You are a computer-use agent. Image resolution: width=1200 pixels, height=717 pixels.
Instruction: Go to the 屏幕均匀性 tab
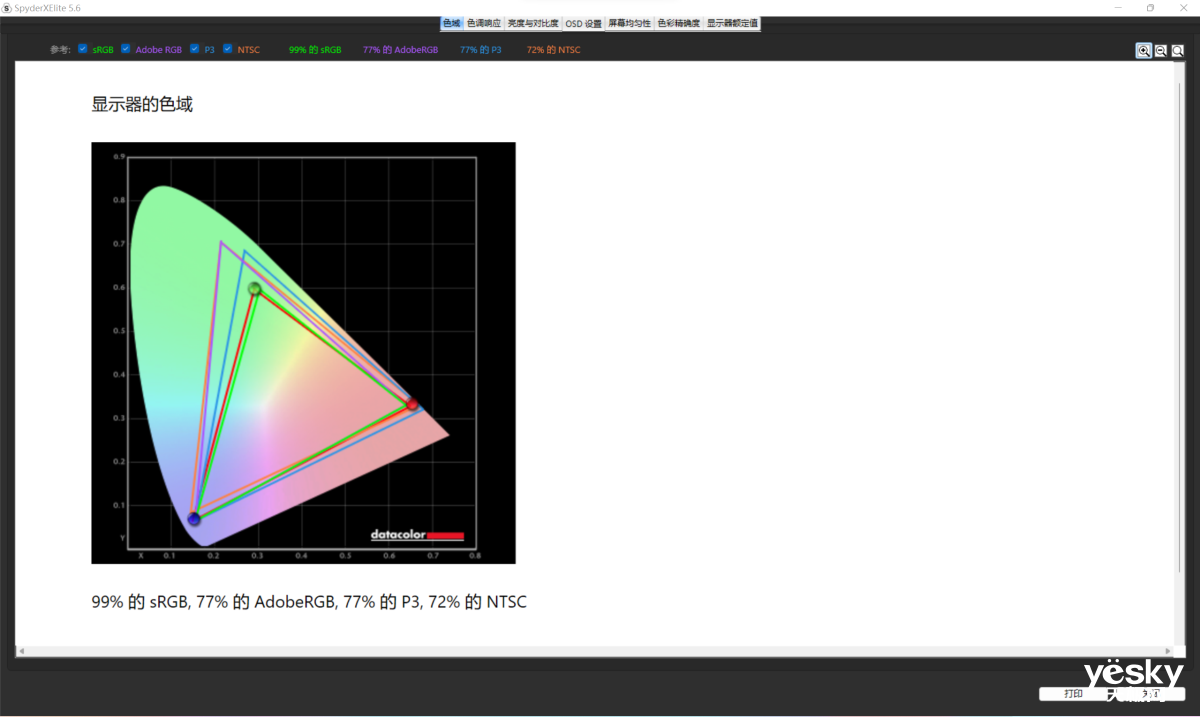tap(629, 23)
